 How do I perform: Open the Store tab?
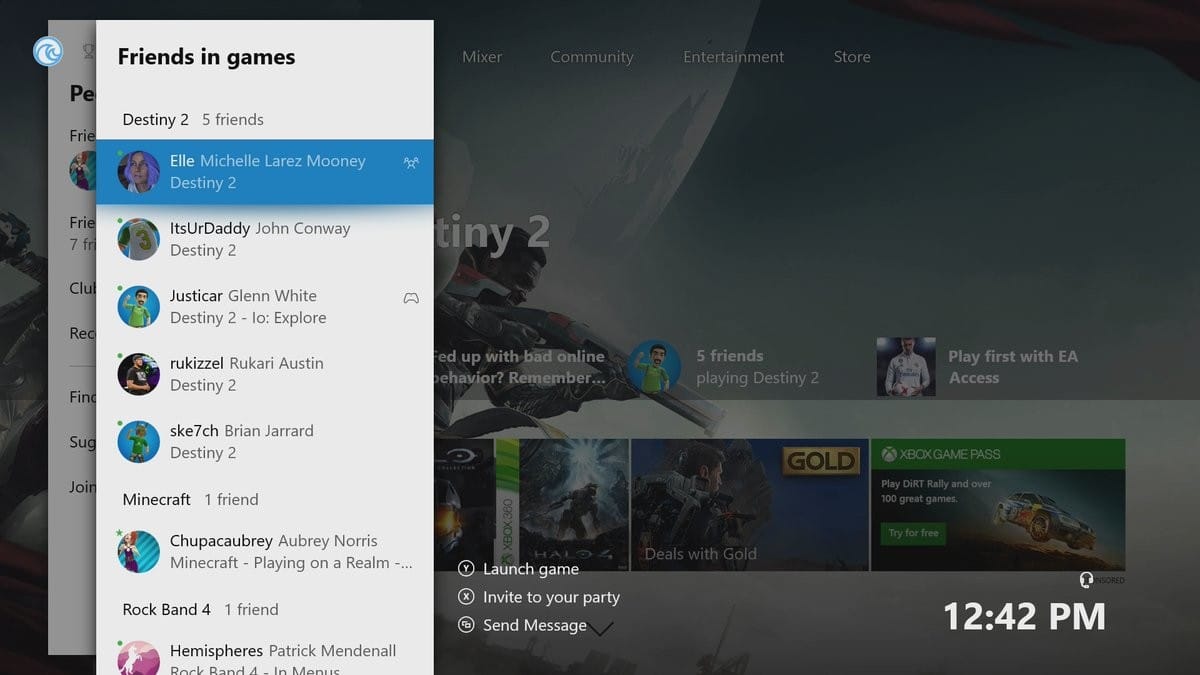pyautogui.click(x=852, y=57)
